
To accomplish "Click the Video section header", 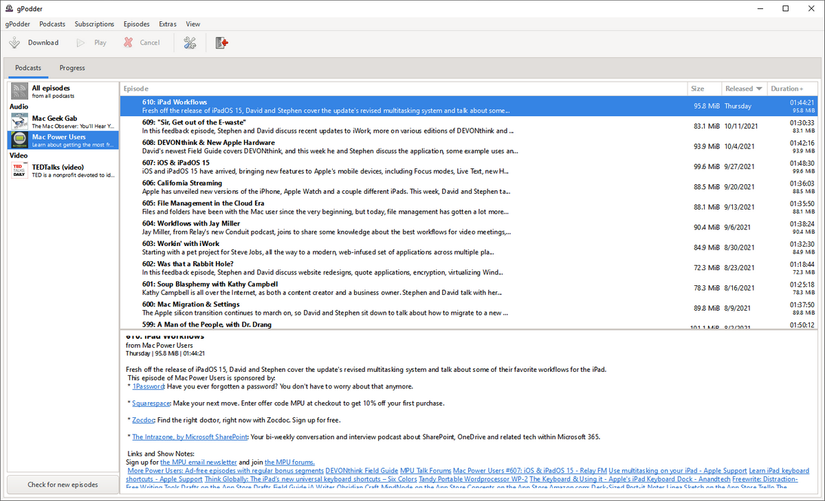I will pos(18,155).
